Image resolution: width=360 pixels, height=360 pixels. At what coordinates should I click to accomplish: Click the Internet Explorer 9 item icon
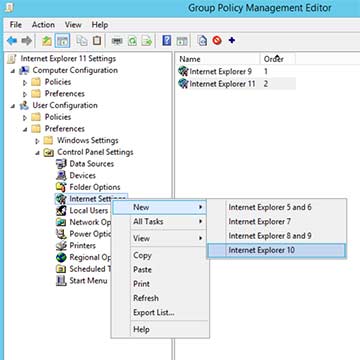[x=183, y=71]
